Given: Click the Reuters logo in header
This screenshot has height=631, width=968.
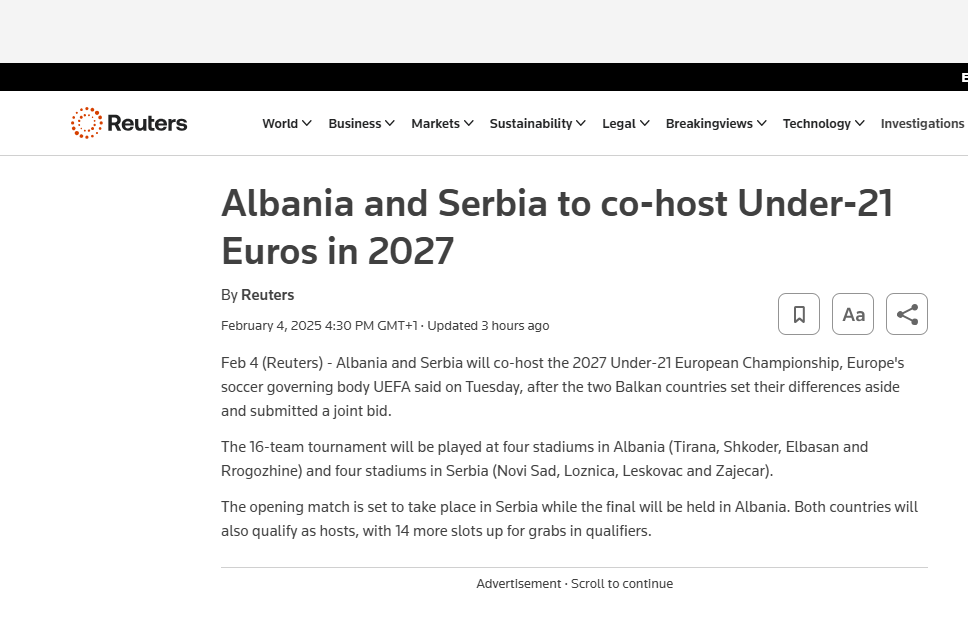Looking at the screenshot, I should pyautogui.click(x=129, y=123).
